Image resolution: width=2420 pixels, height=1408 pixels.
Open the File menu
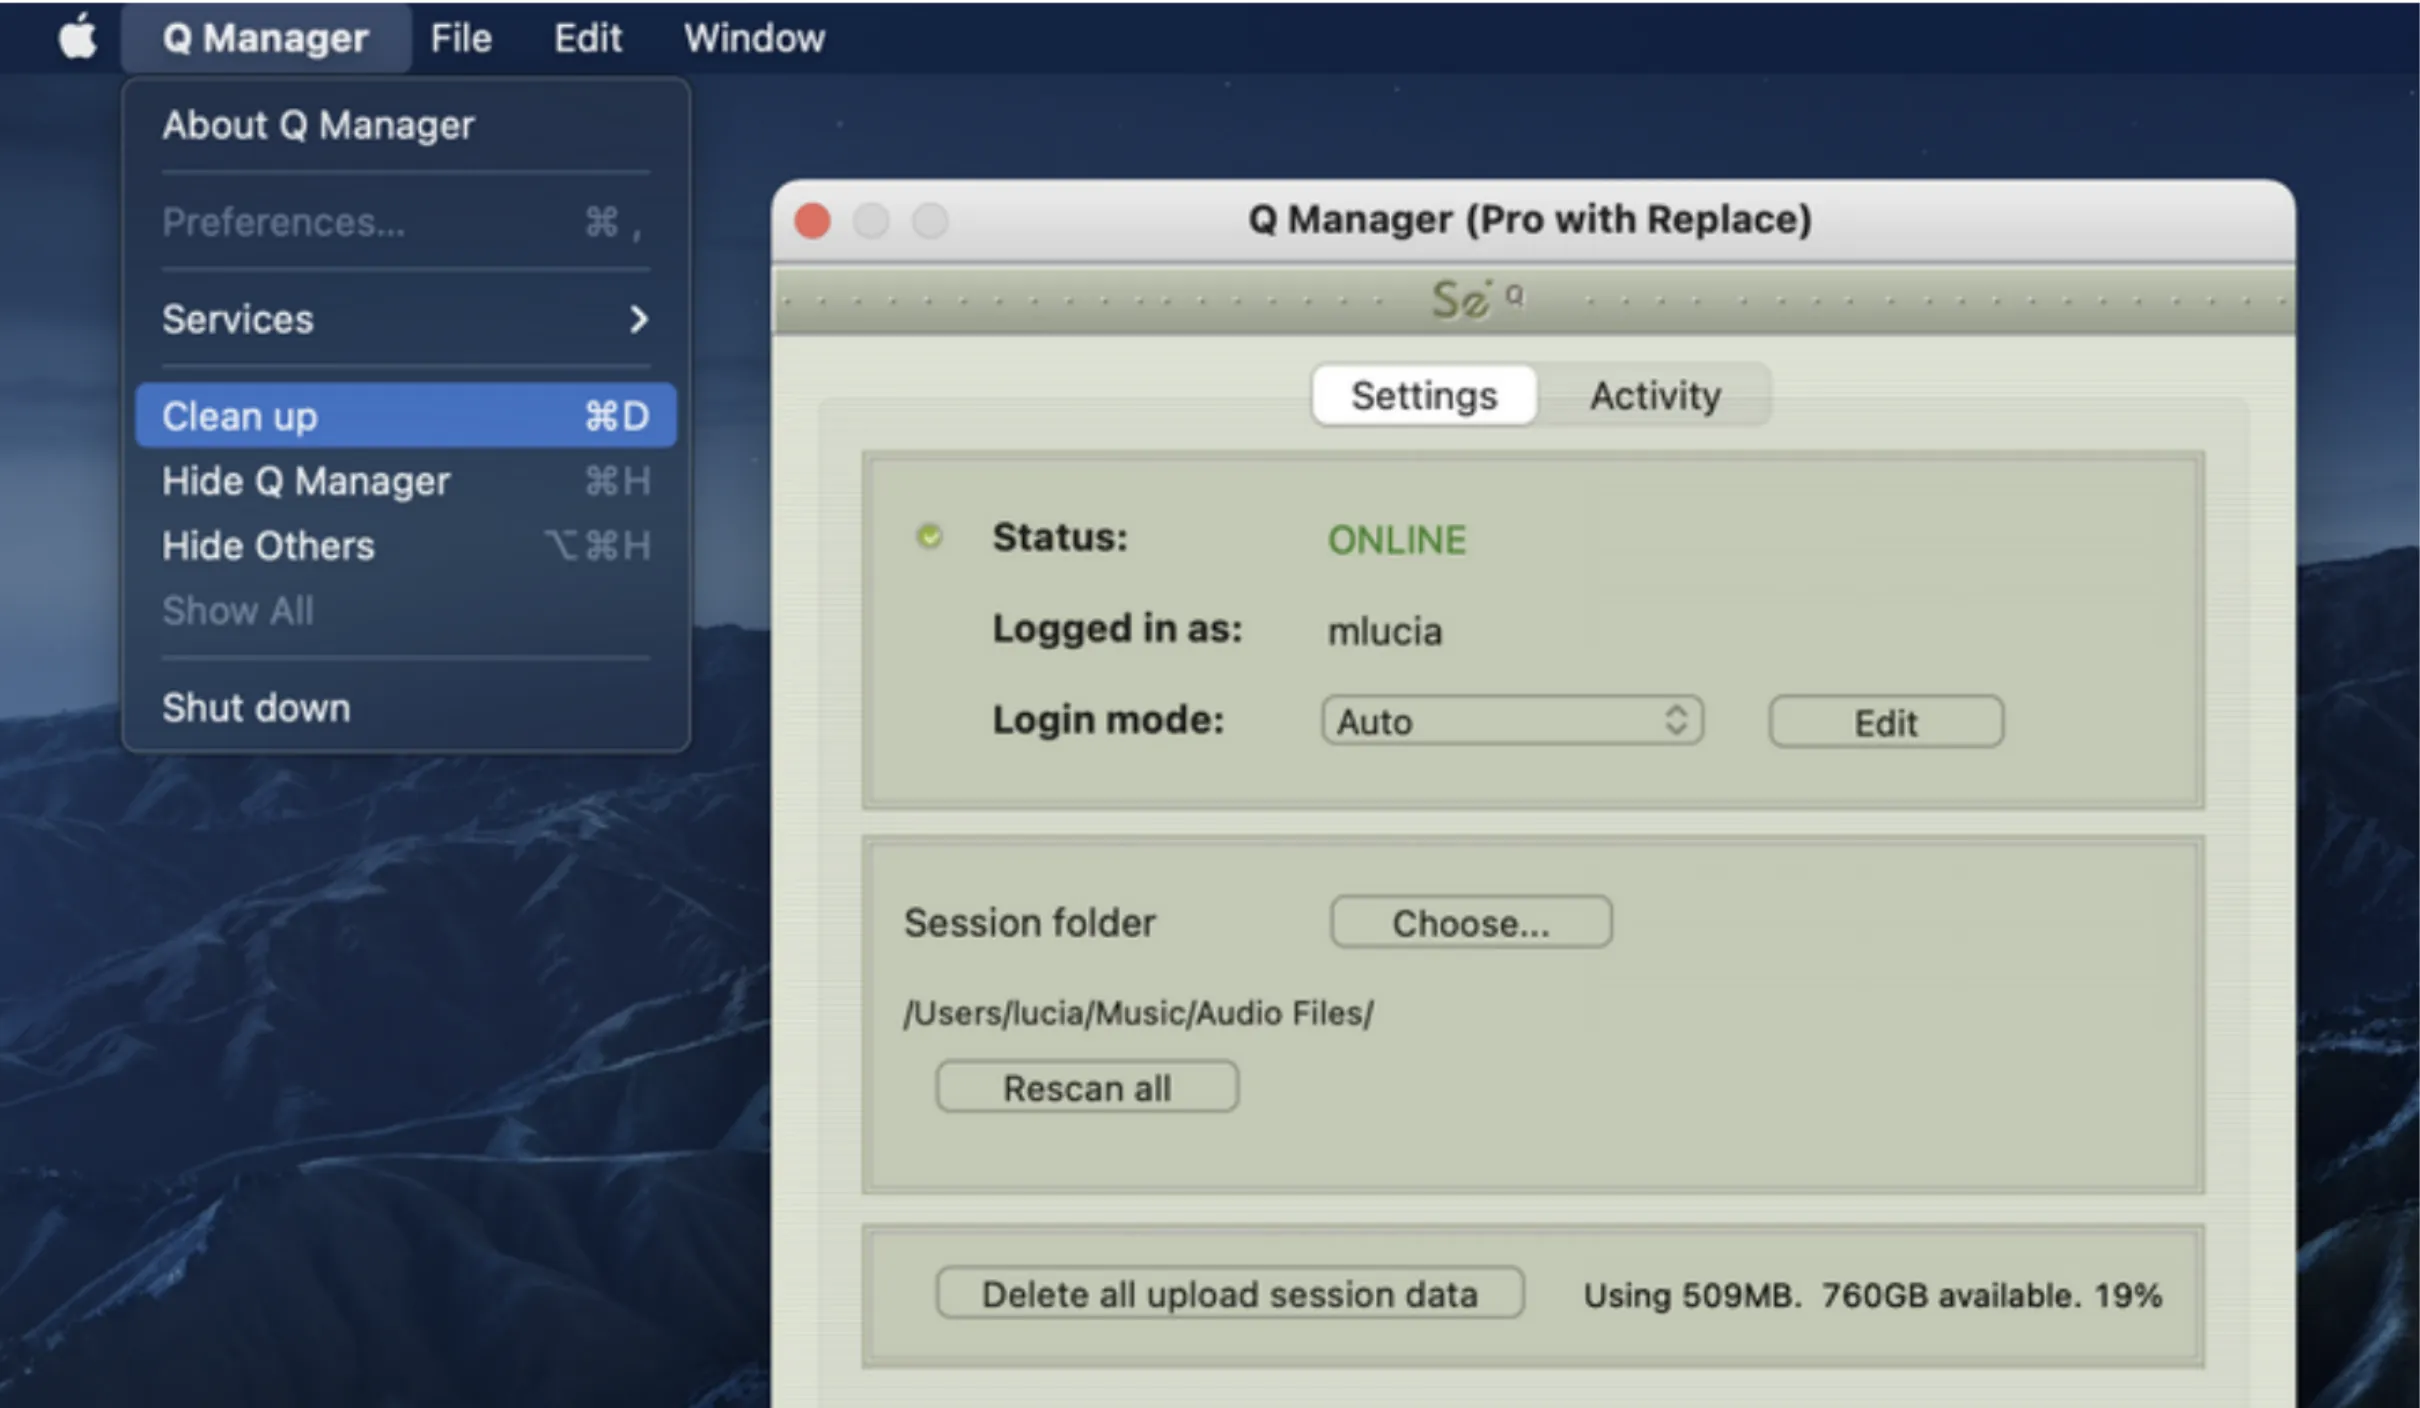(461, 38)
